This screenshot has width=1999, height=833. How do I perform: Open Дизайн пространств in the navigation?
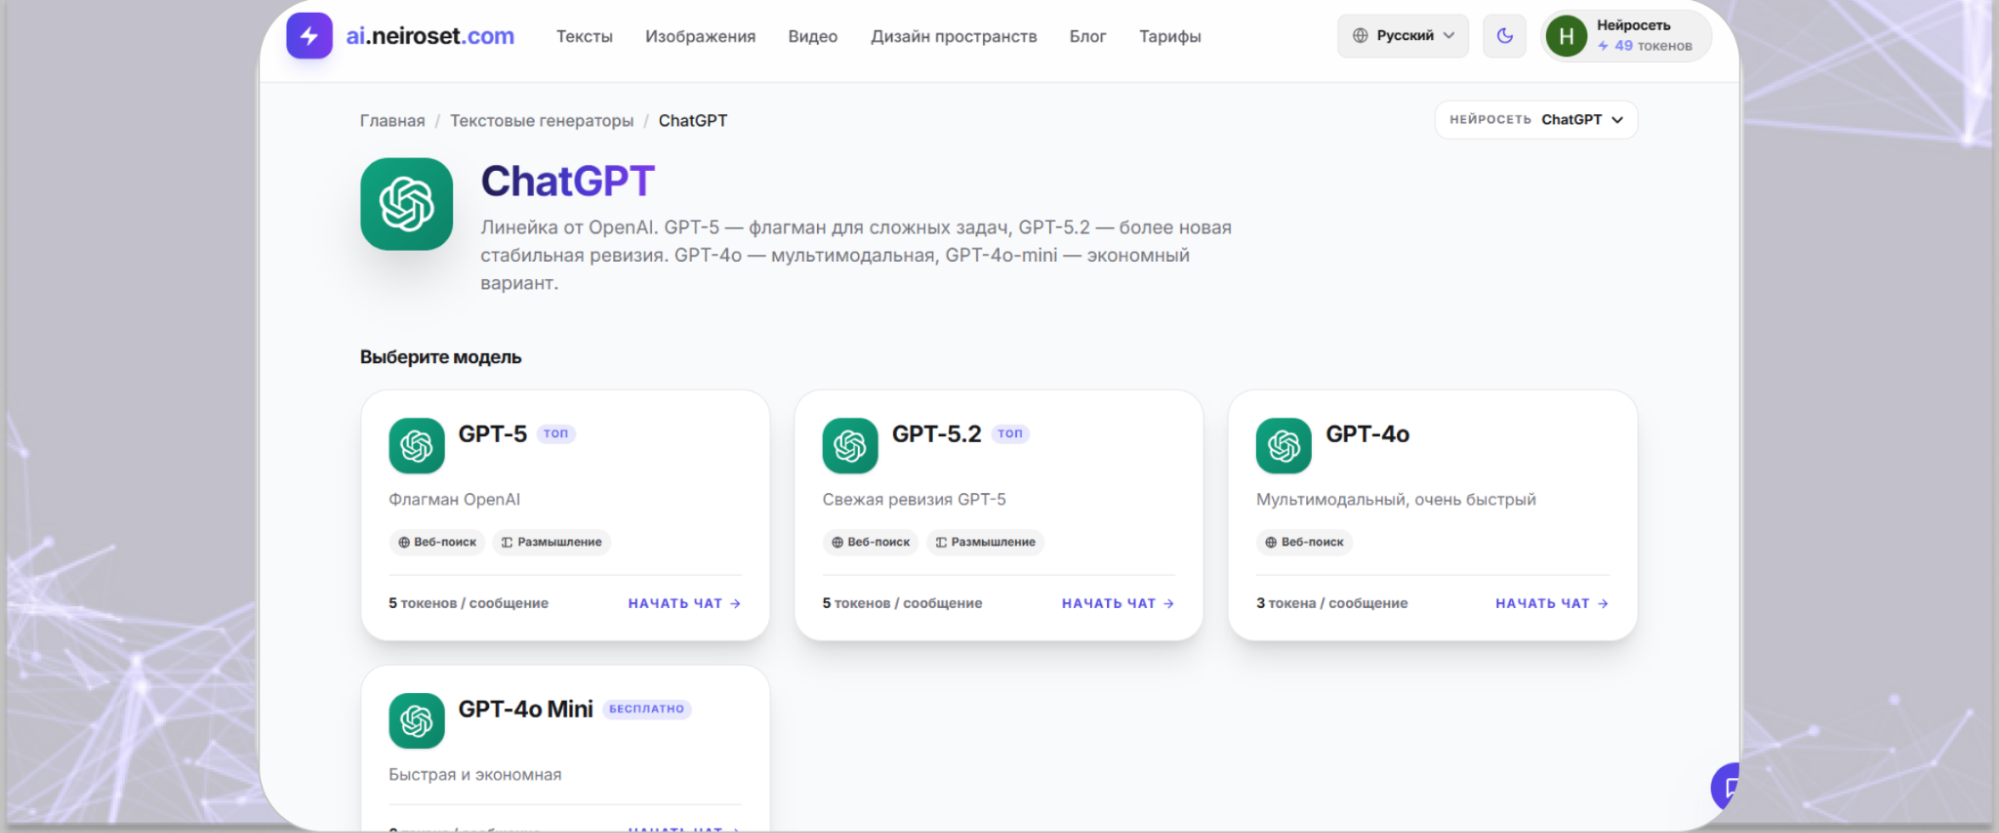[954, 36]
